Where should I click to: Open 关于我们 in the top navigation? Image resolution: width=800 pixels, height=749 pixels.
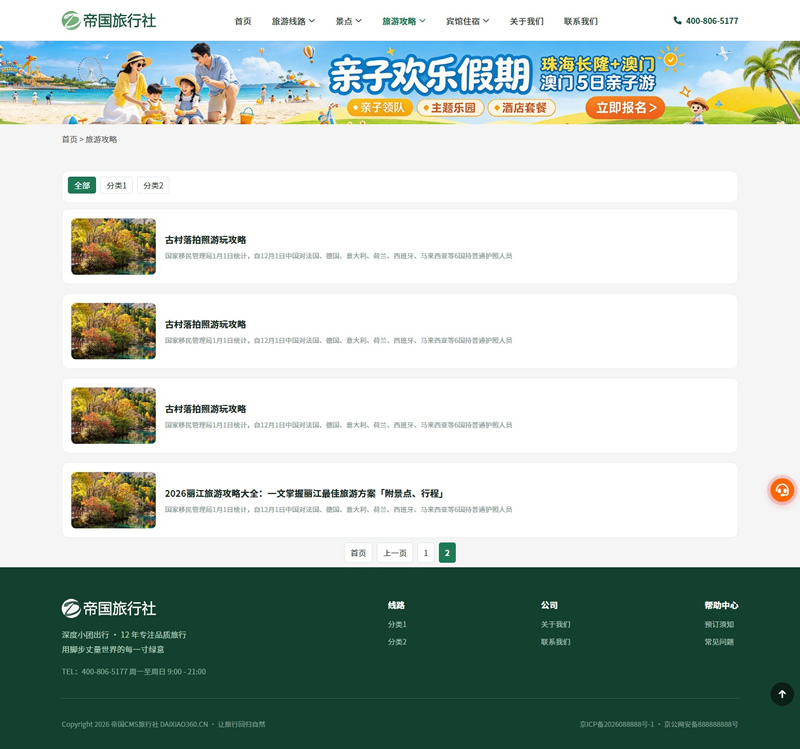(x=527, y=21)
